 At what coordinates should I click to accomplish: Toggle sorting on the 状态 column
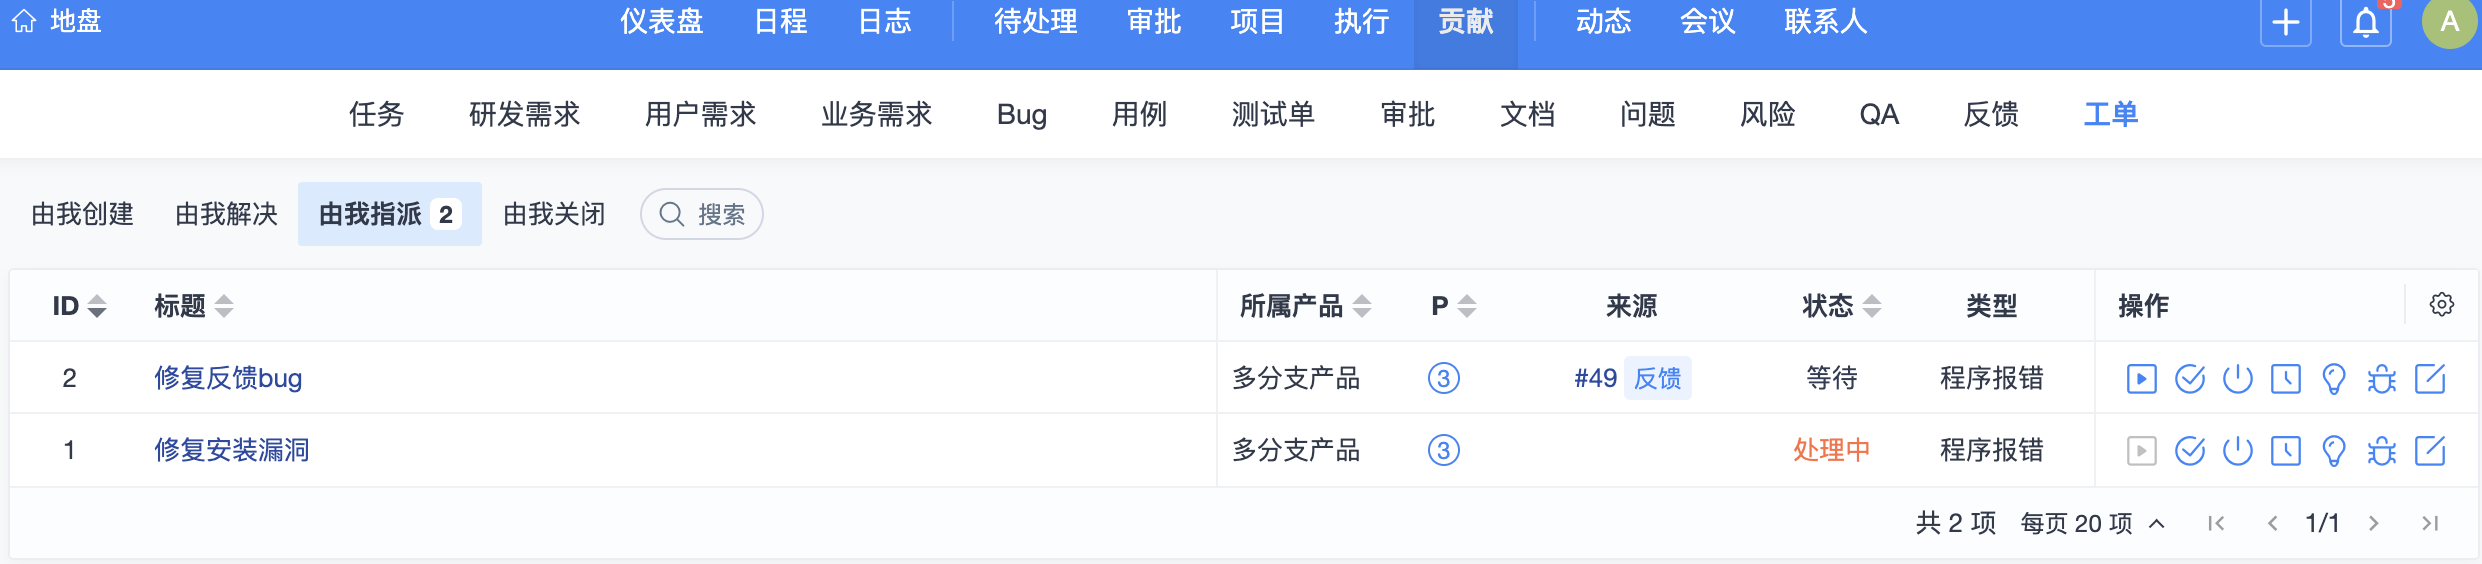coord(1841,306)
